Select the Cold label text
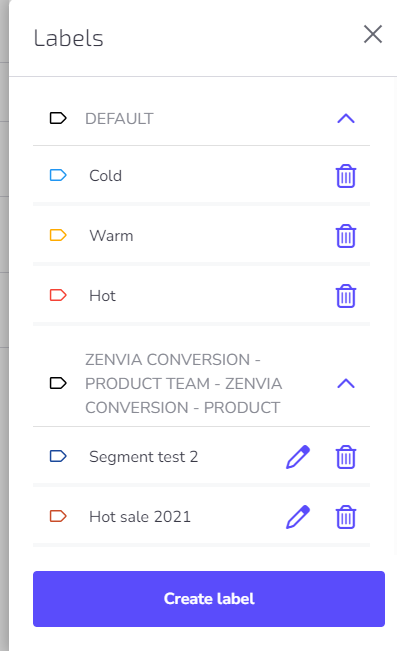The image size is (397, 651). pos(105,176)
